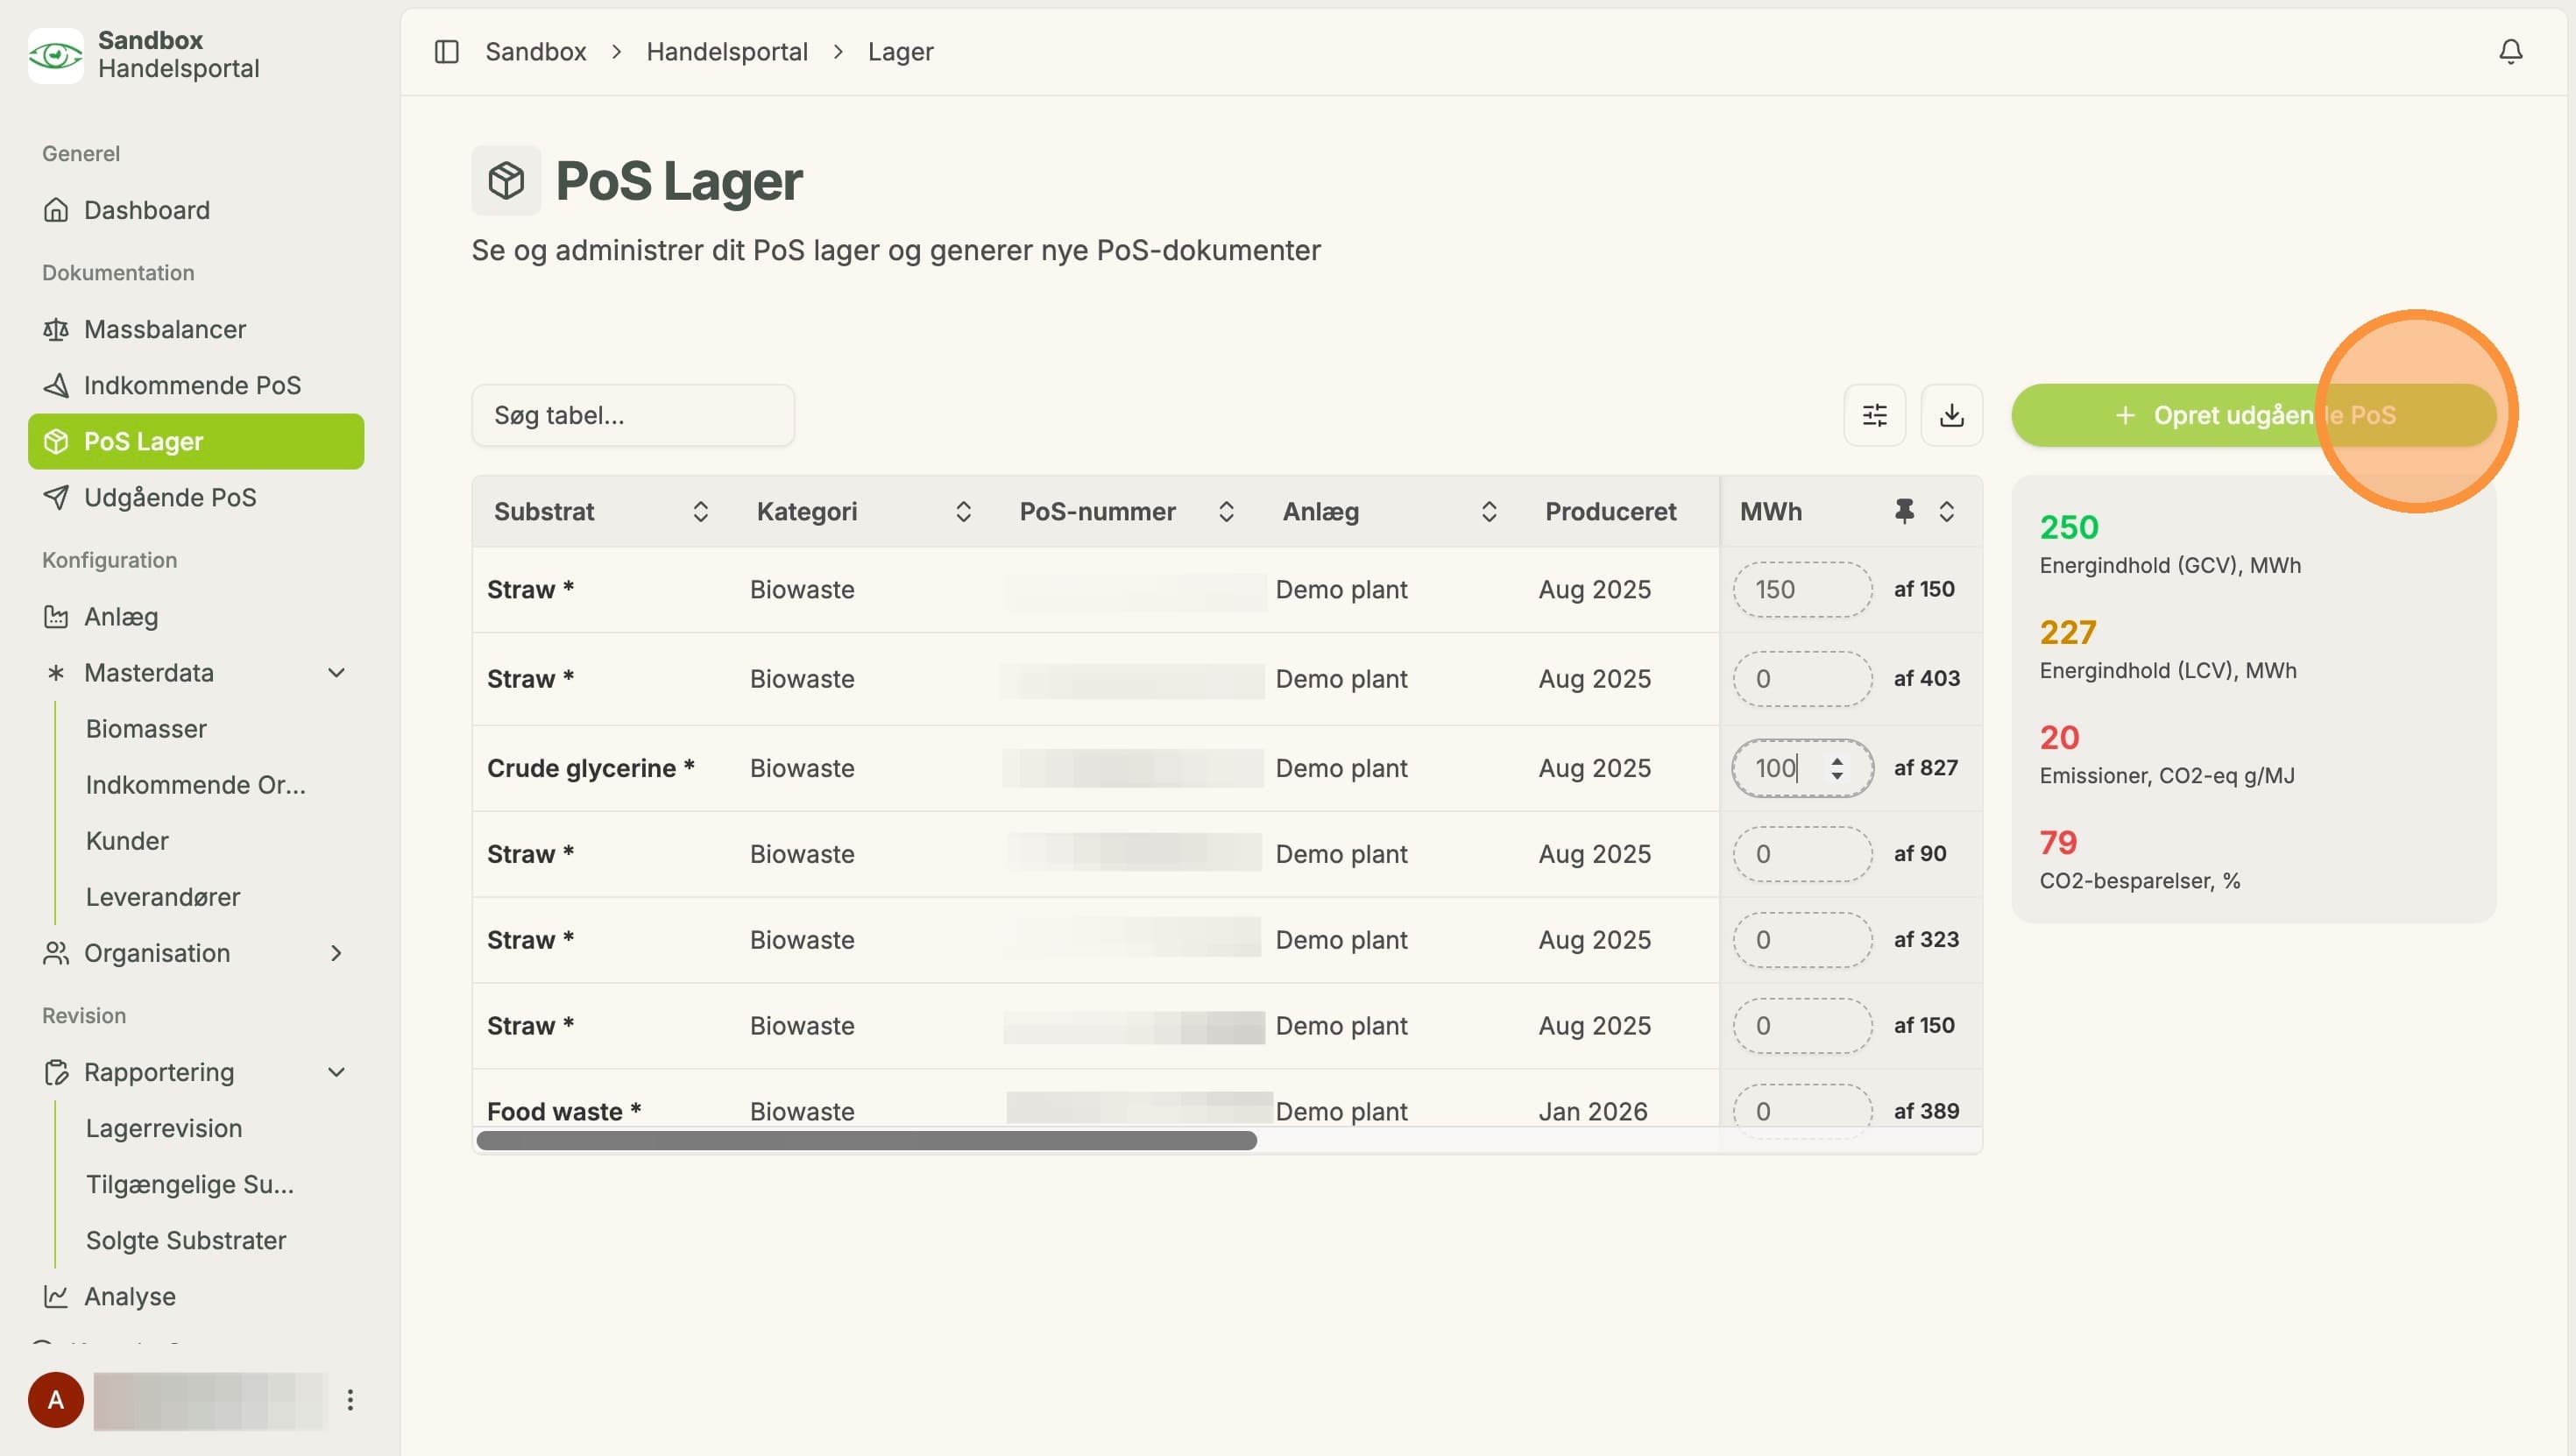Click Handelsportal breadcrumb link
This screenshot has width=2576, height=1456.
[x=727, y=51]
